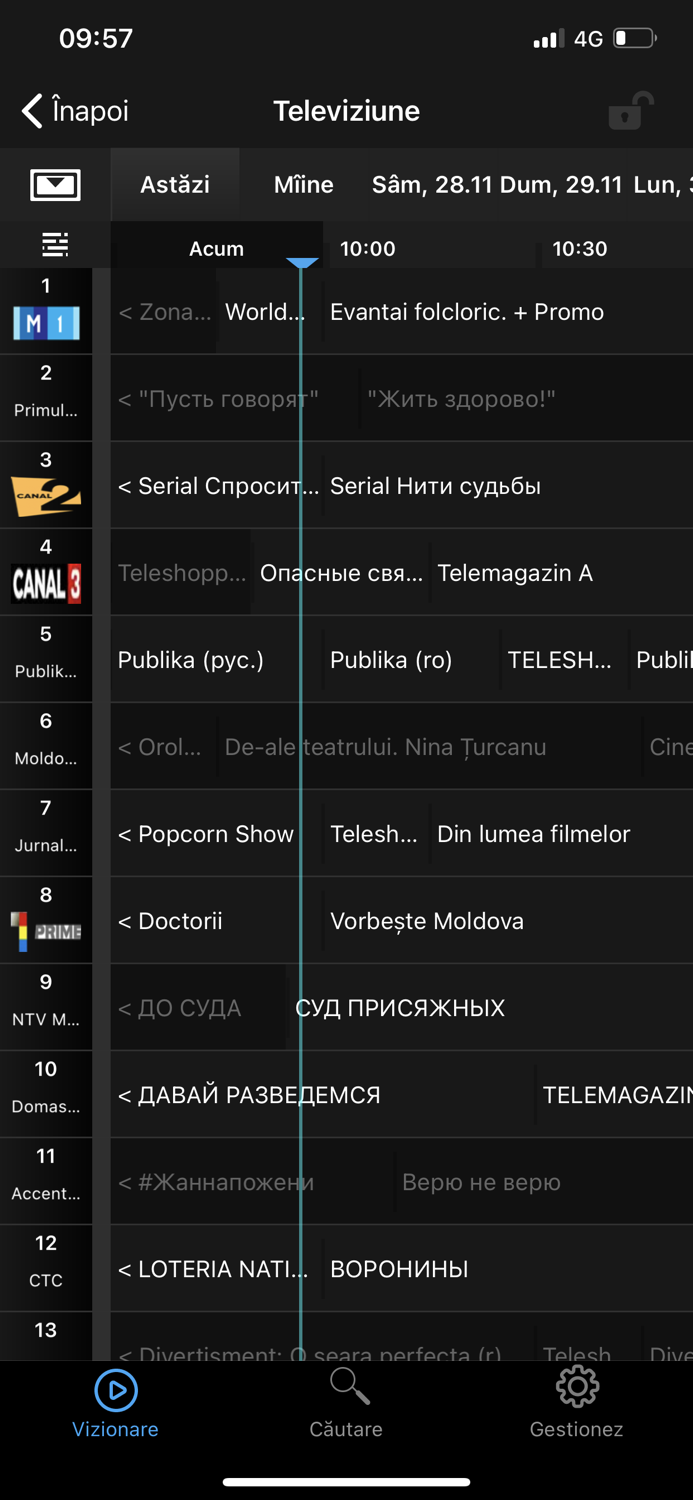This screenshot has width=693, height=1500.
Task: Open the Vorbește Moldova program
Action: coord(427,921)
